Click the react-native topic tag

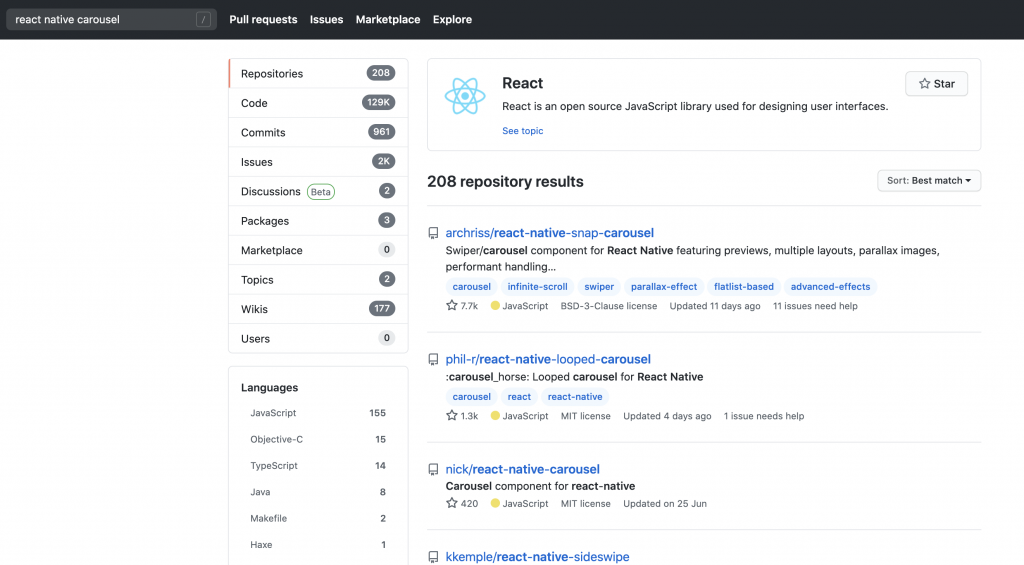tap(575, 396)
